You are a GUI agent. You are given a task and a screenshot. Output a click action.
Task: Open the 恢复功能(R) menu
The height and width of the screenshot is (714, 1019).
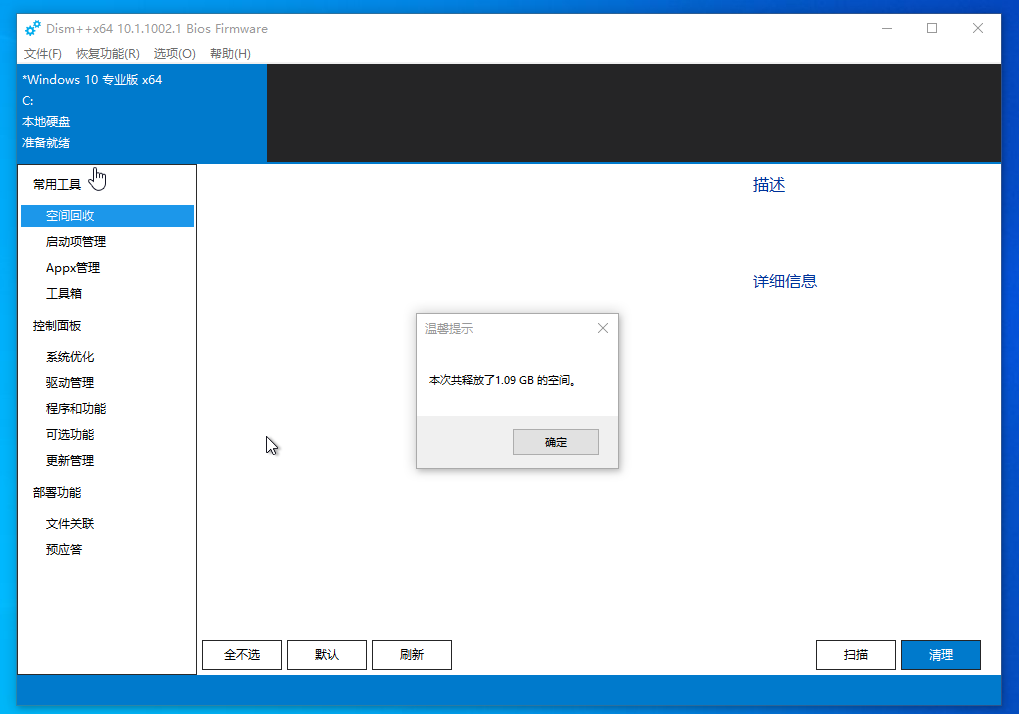tap(107, 53)
